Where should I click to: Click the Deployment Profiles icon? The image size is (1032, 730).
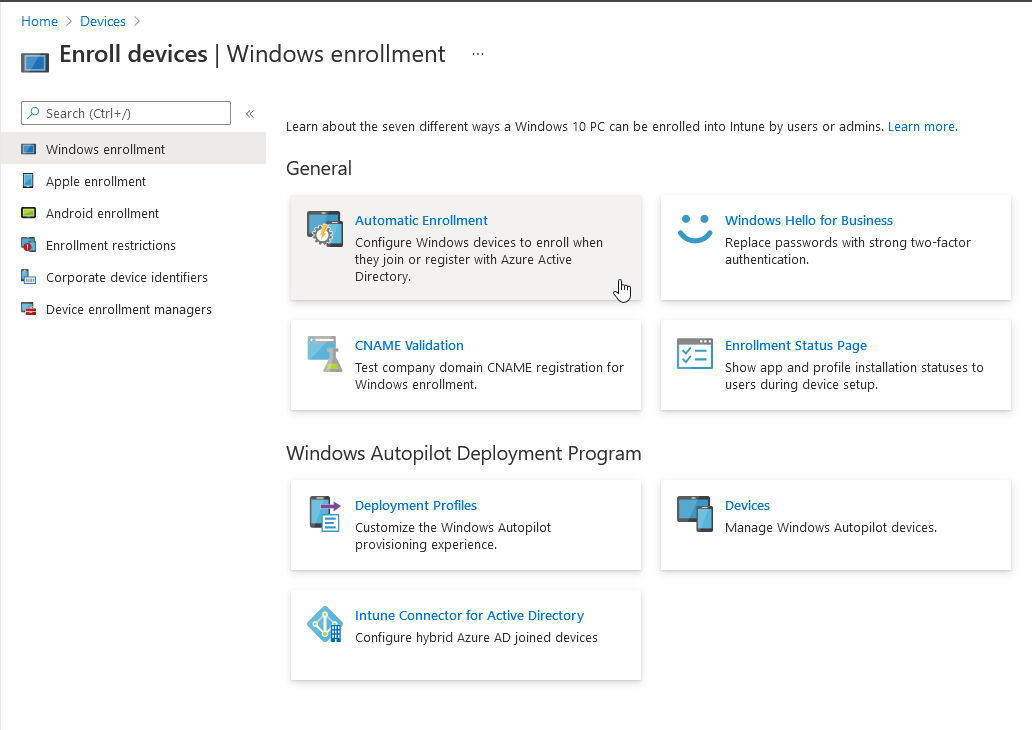(325, 513)
